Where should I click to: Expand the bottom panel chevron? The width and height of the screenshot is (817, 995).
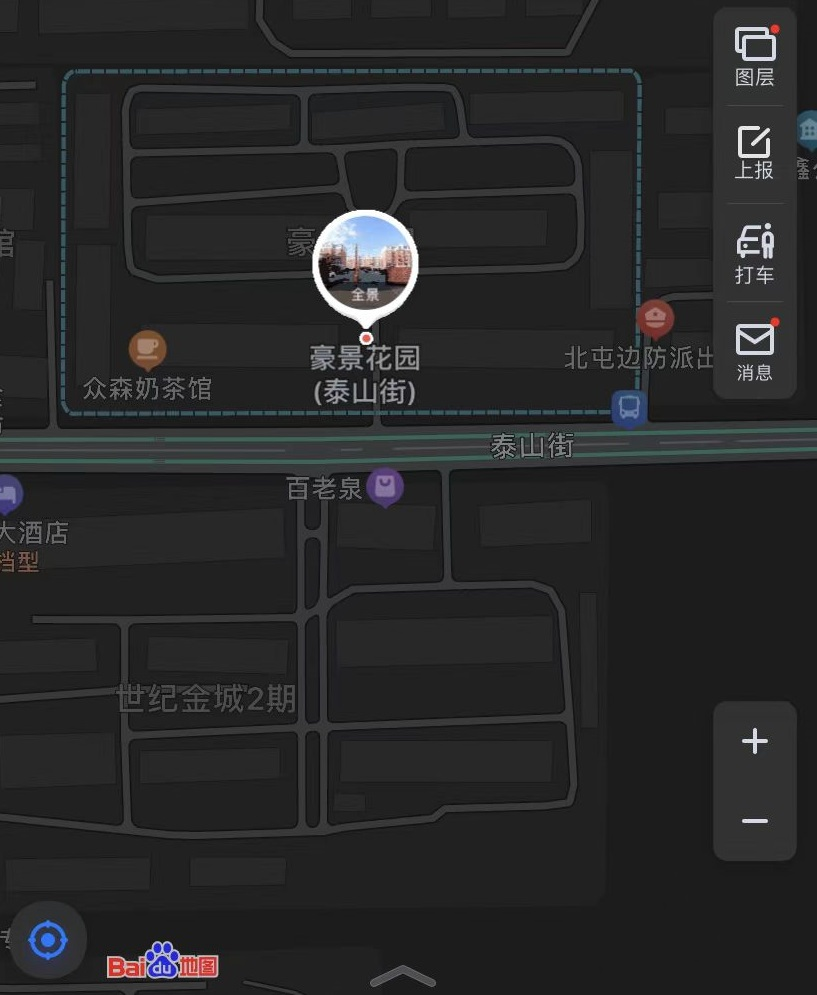pos(402,977)
